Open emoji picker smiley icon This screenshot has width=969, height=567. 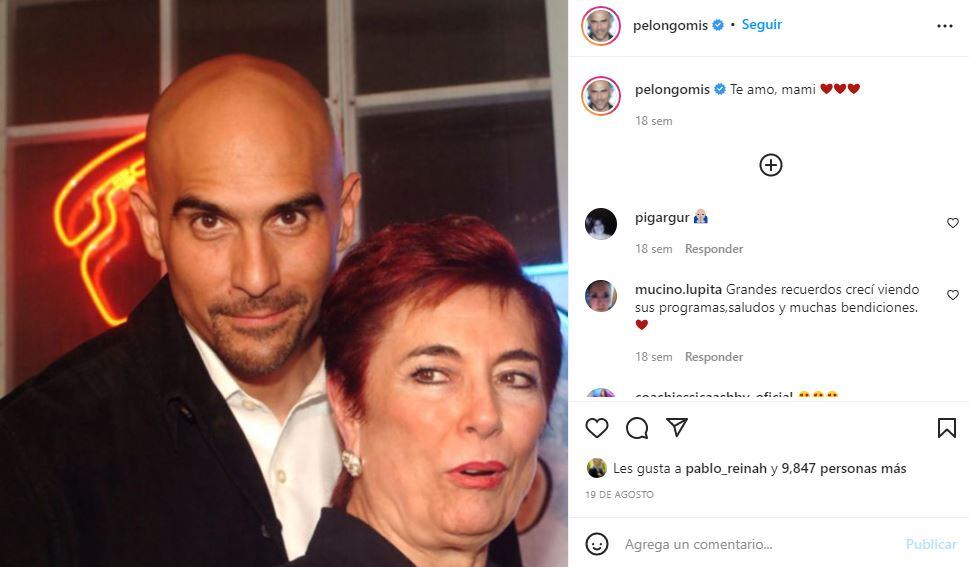(597, 544)
